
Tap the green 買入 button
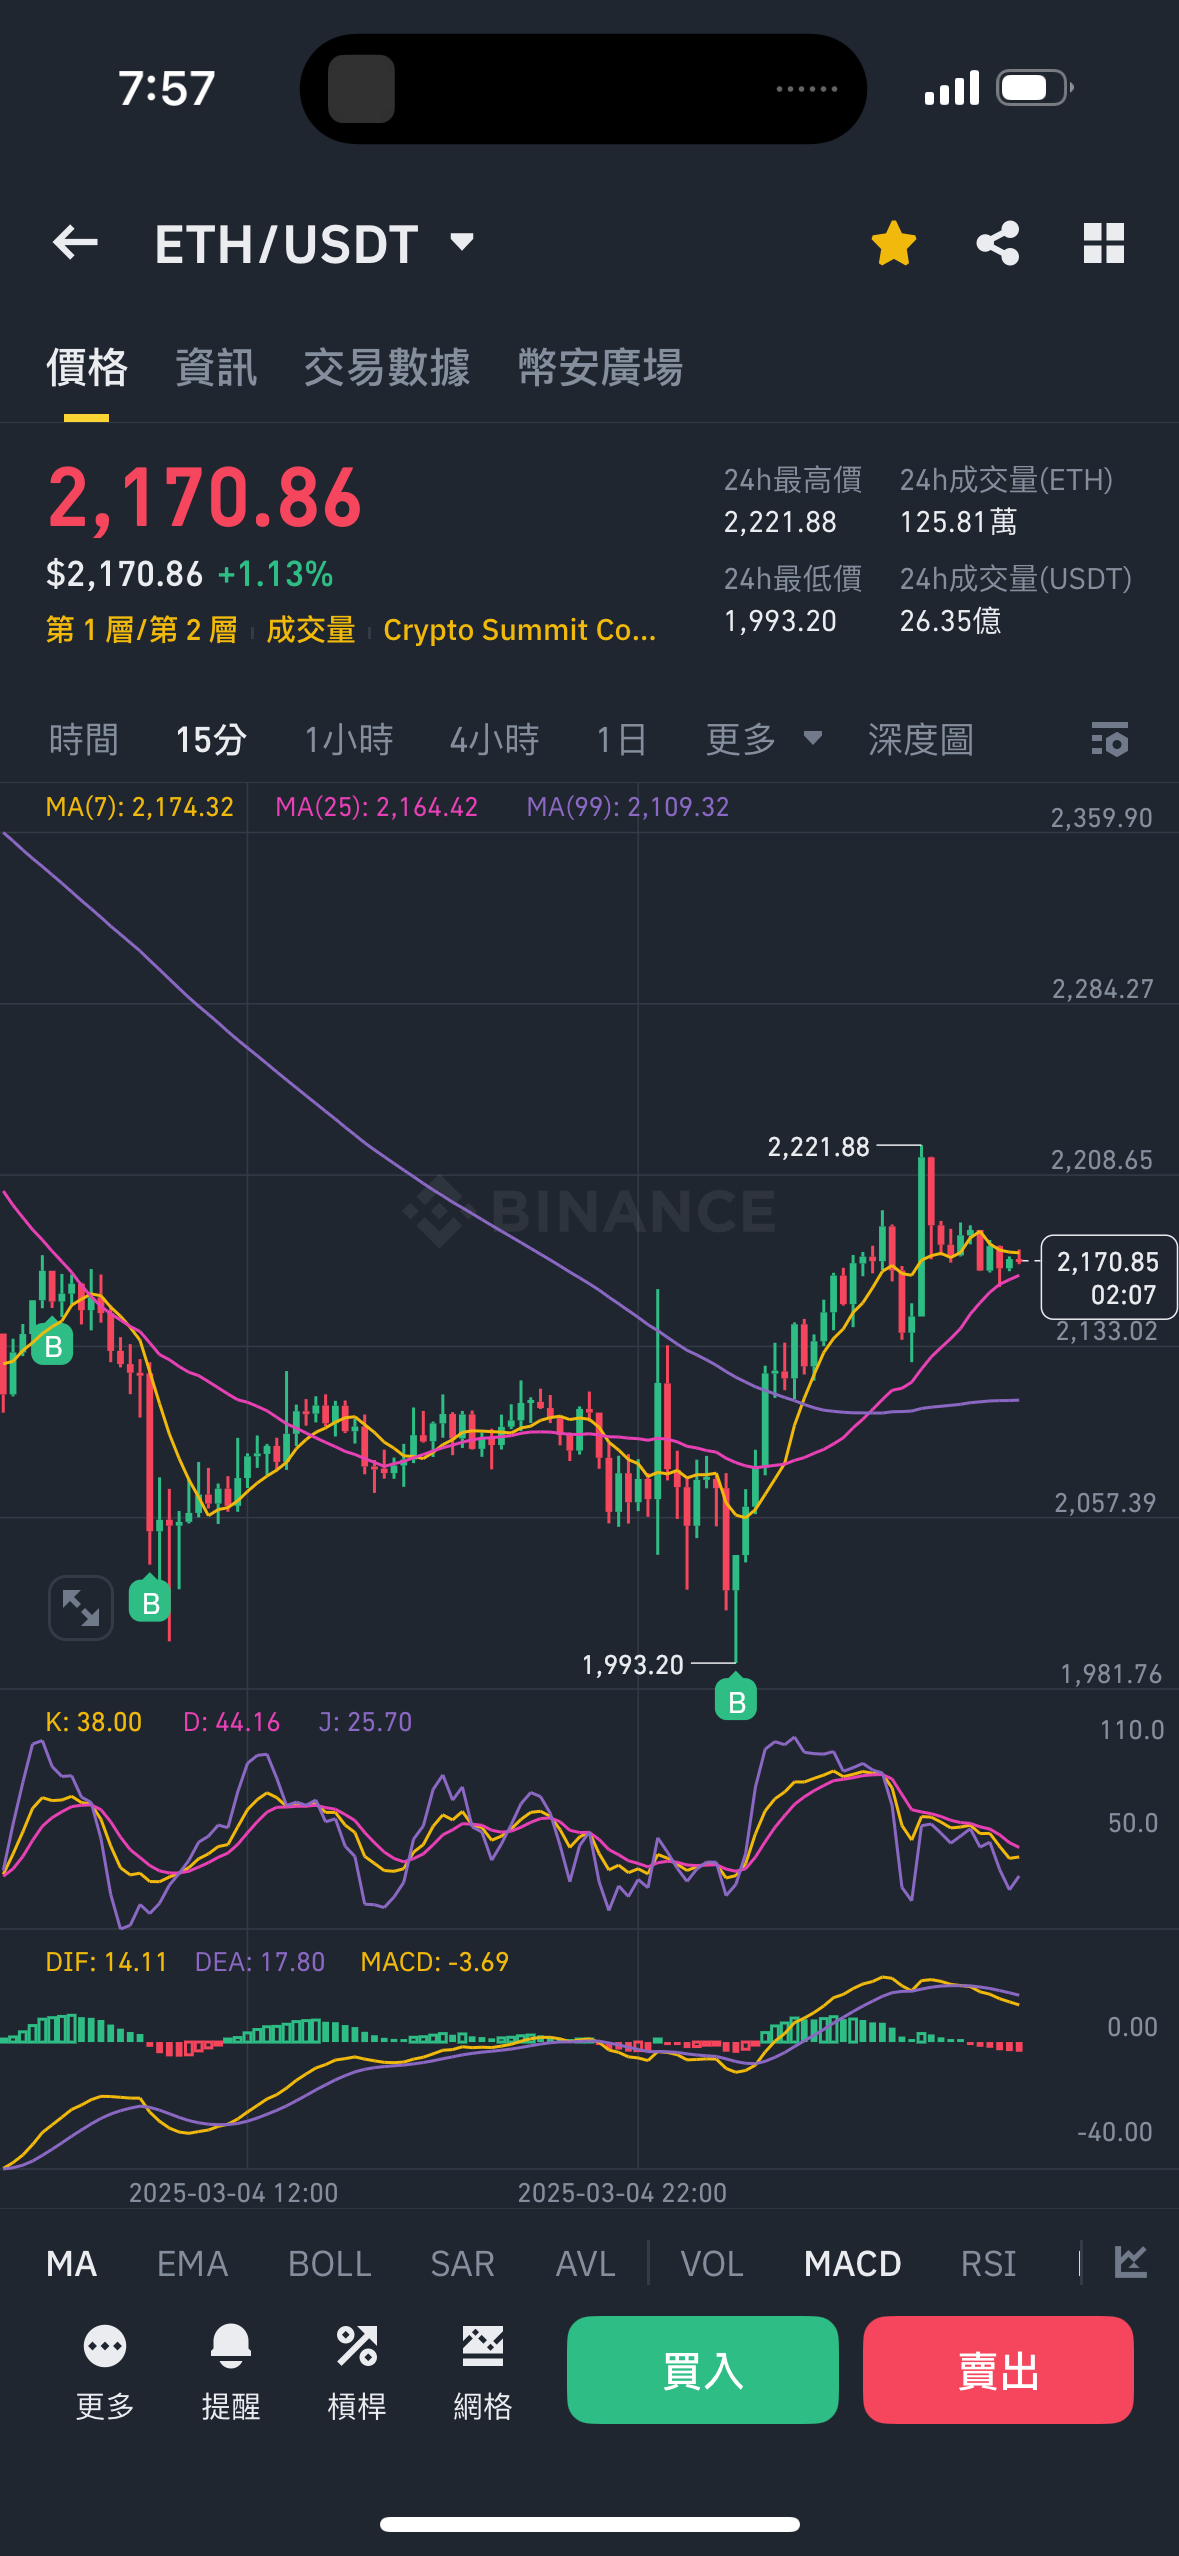coord(703,2370)
